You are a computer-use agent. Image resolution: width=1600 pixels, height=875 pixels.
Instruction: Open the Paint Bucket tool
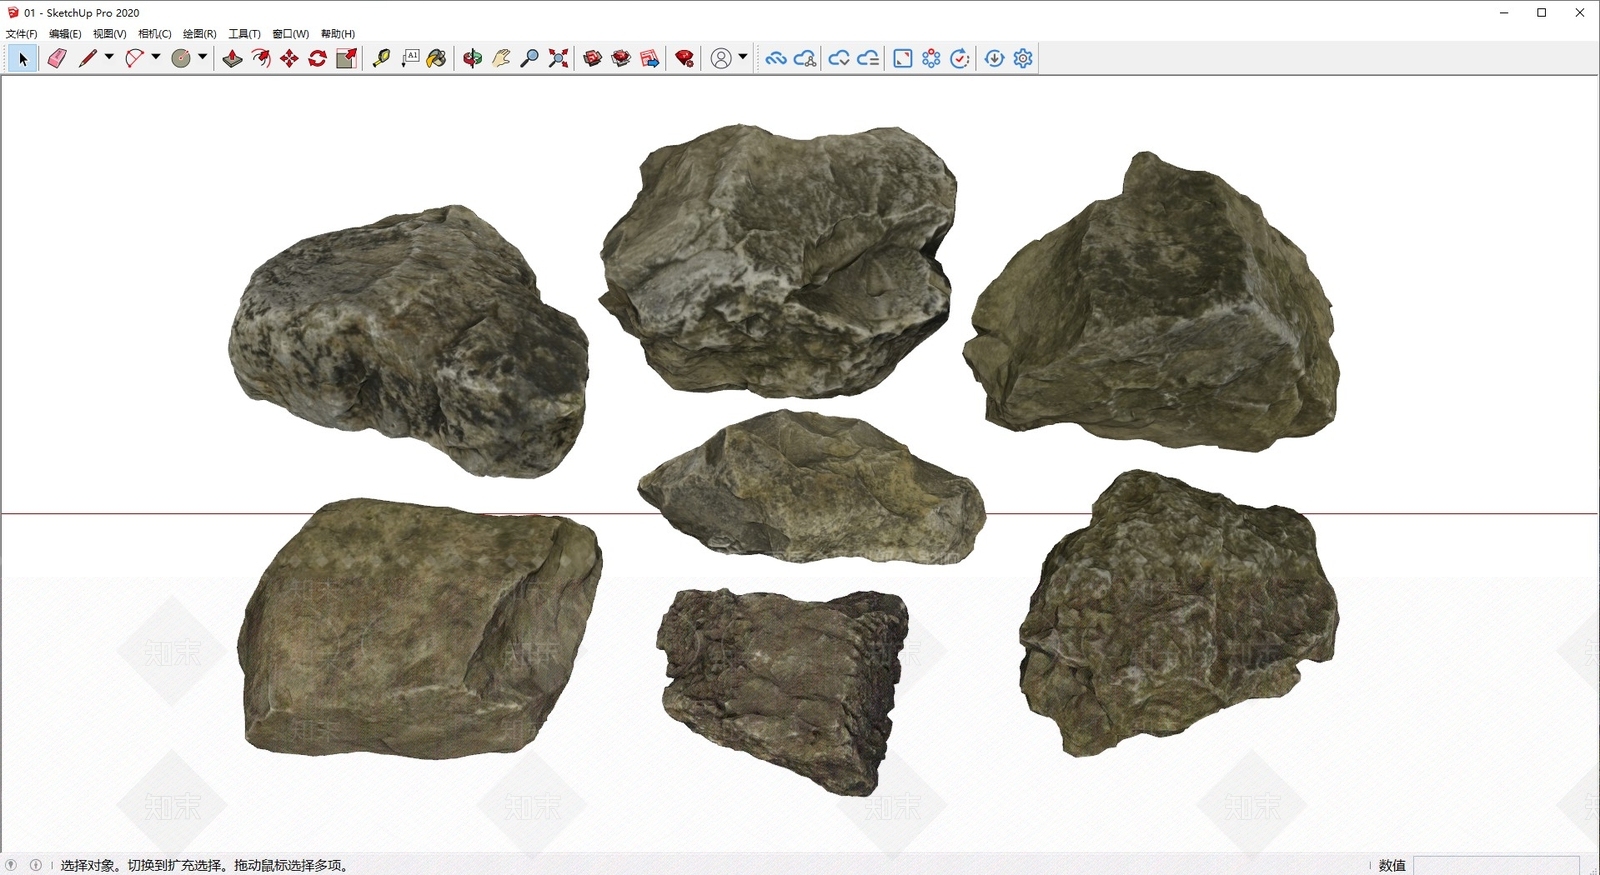pyautogui.click(x=437, y=59)
